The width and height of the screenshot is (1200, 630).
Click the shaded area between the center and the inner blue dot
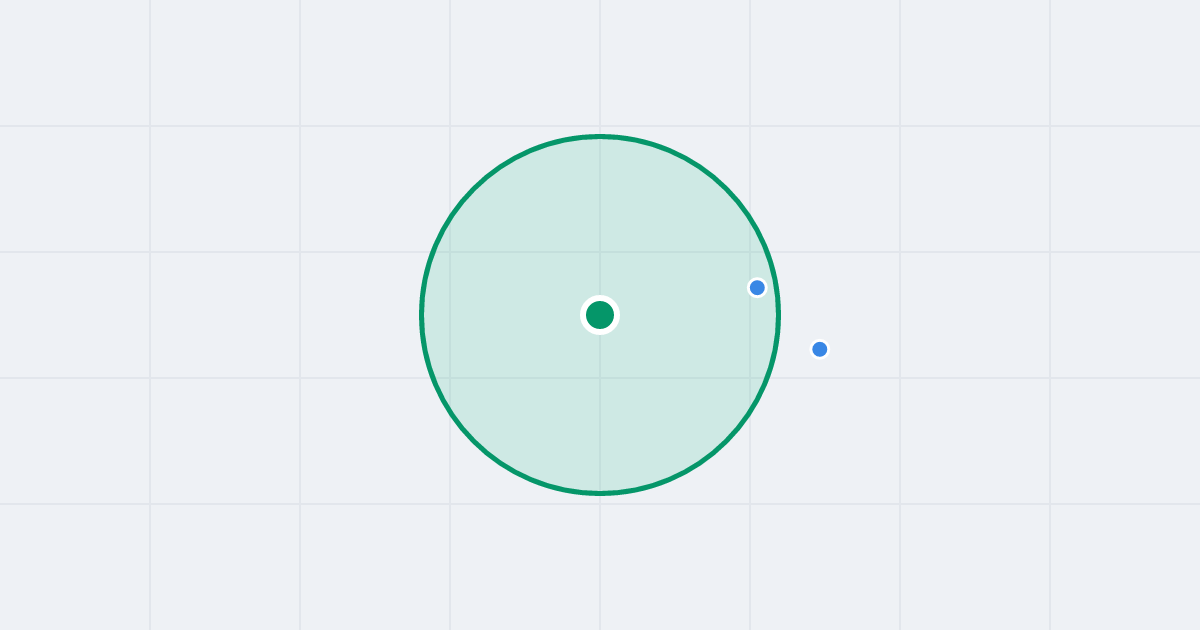tap(680, 302)
